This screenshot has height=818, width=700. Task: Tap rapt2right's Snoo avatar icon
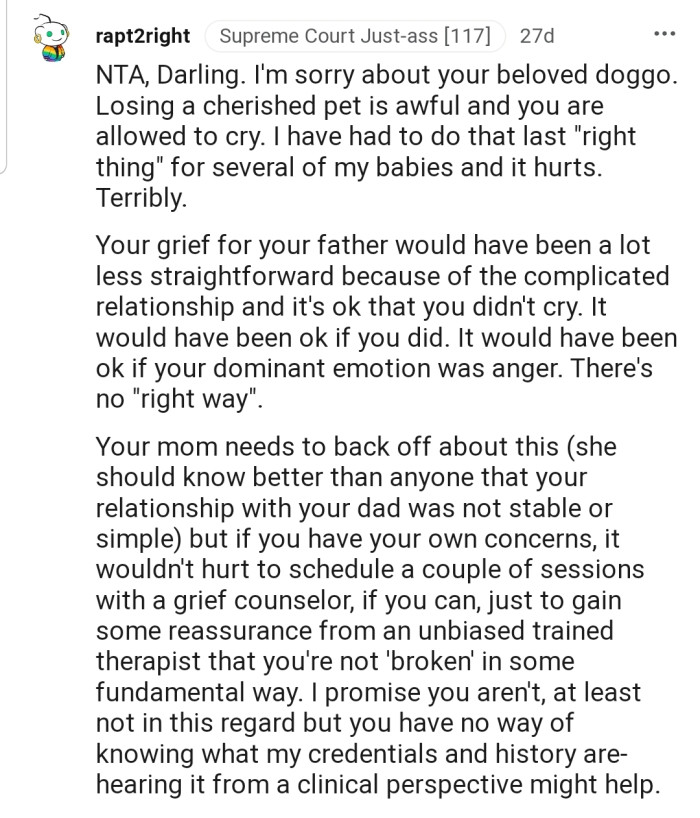51,38
